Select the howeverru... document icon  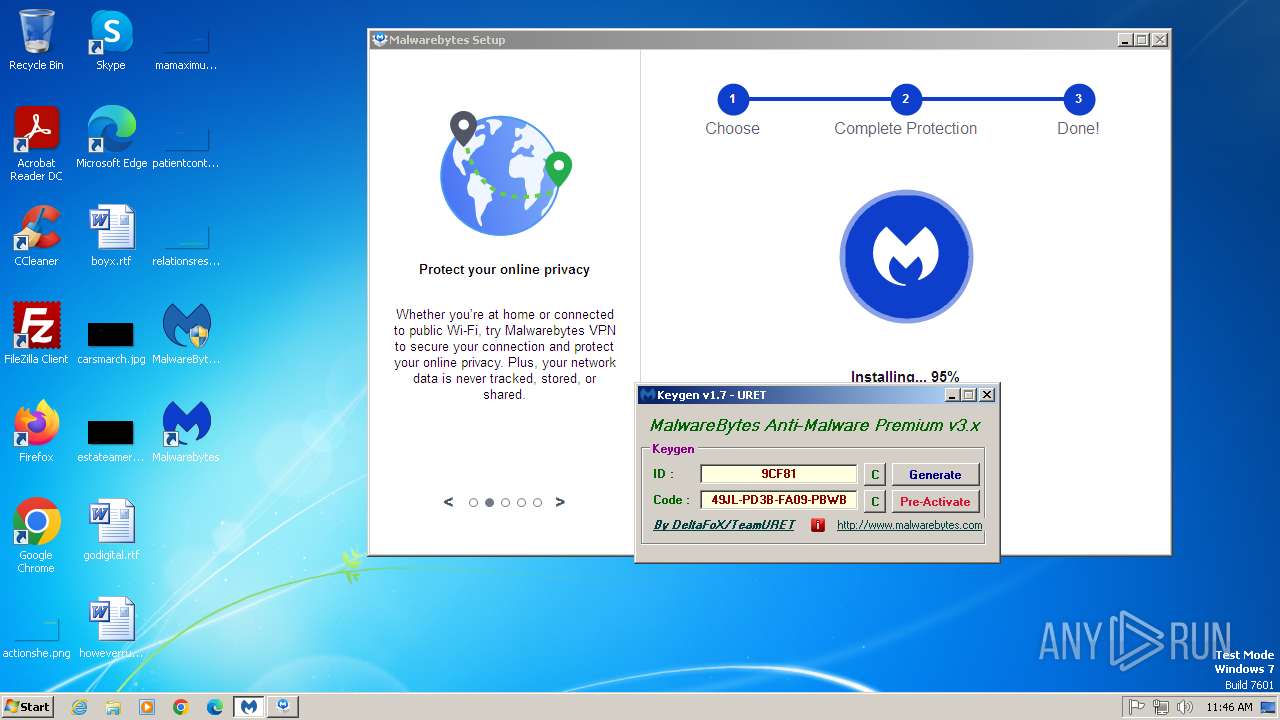click(111, 628)
